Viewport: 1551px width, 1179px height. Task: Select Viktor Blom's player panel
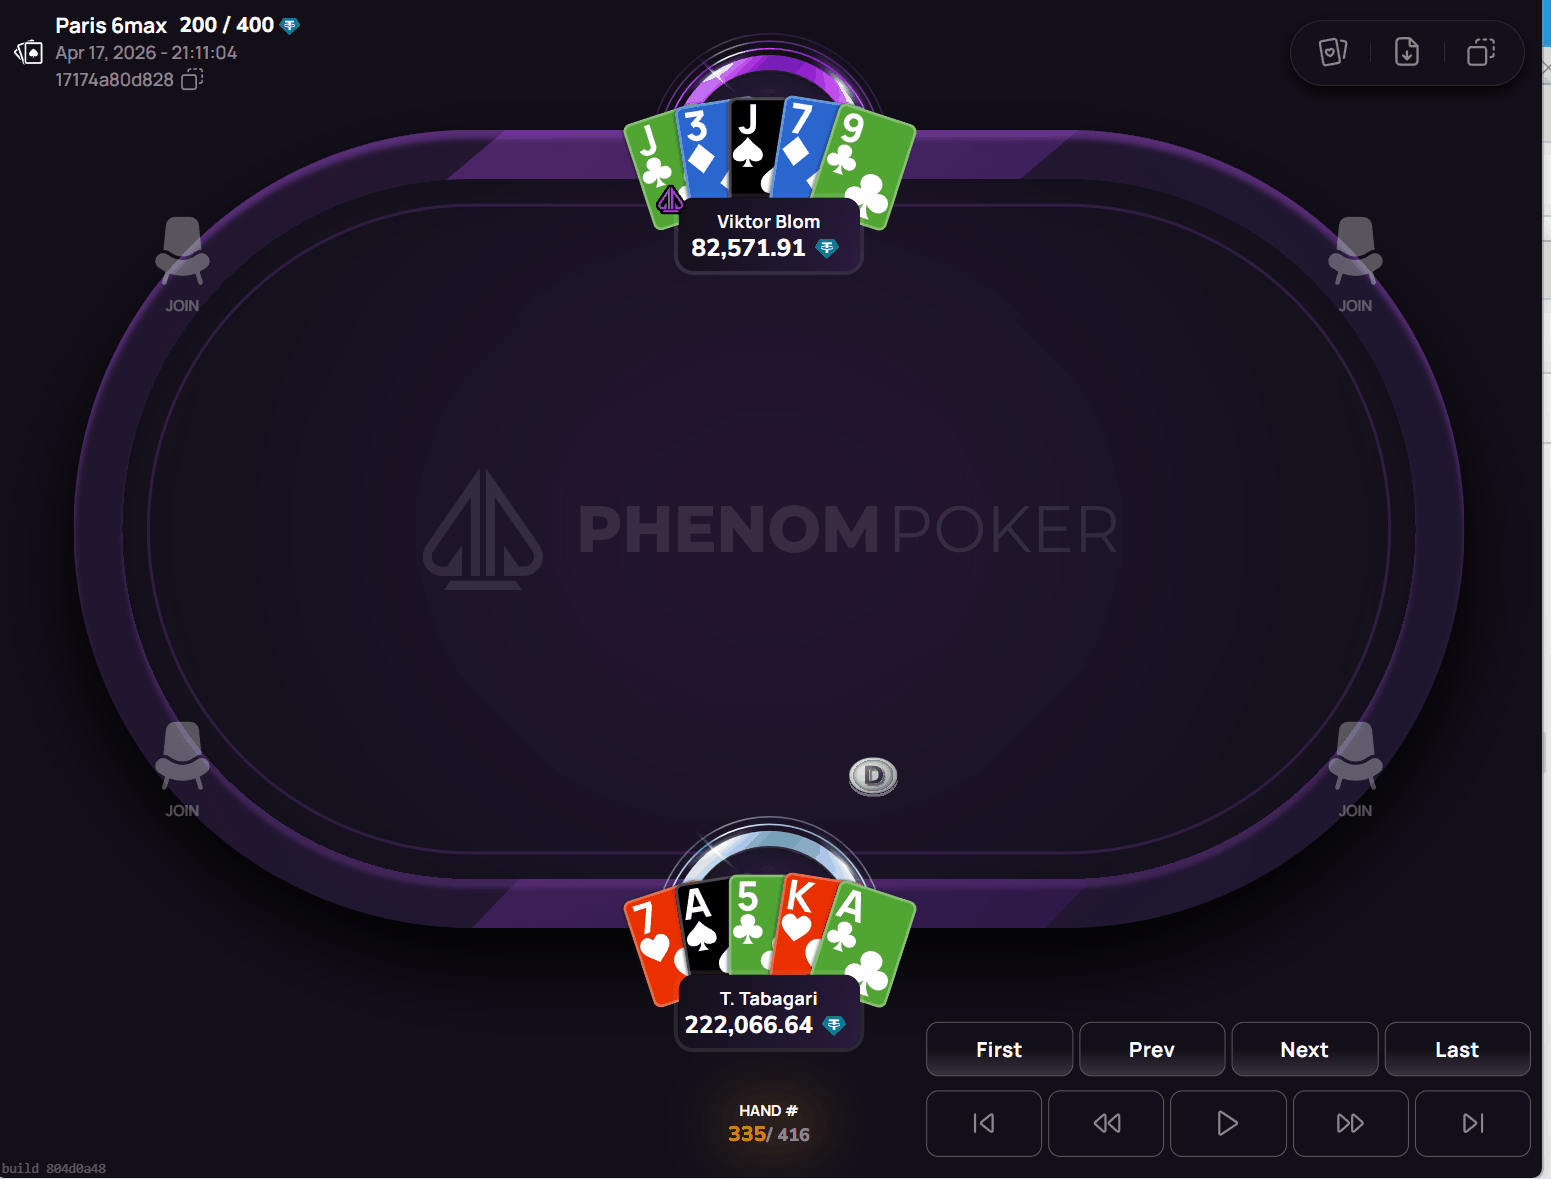tap(769, 236)
